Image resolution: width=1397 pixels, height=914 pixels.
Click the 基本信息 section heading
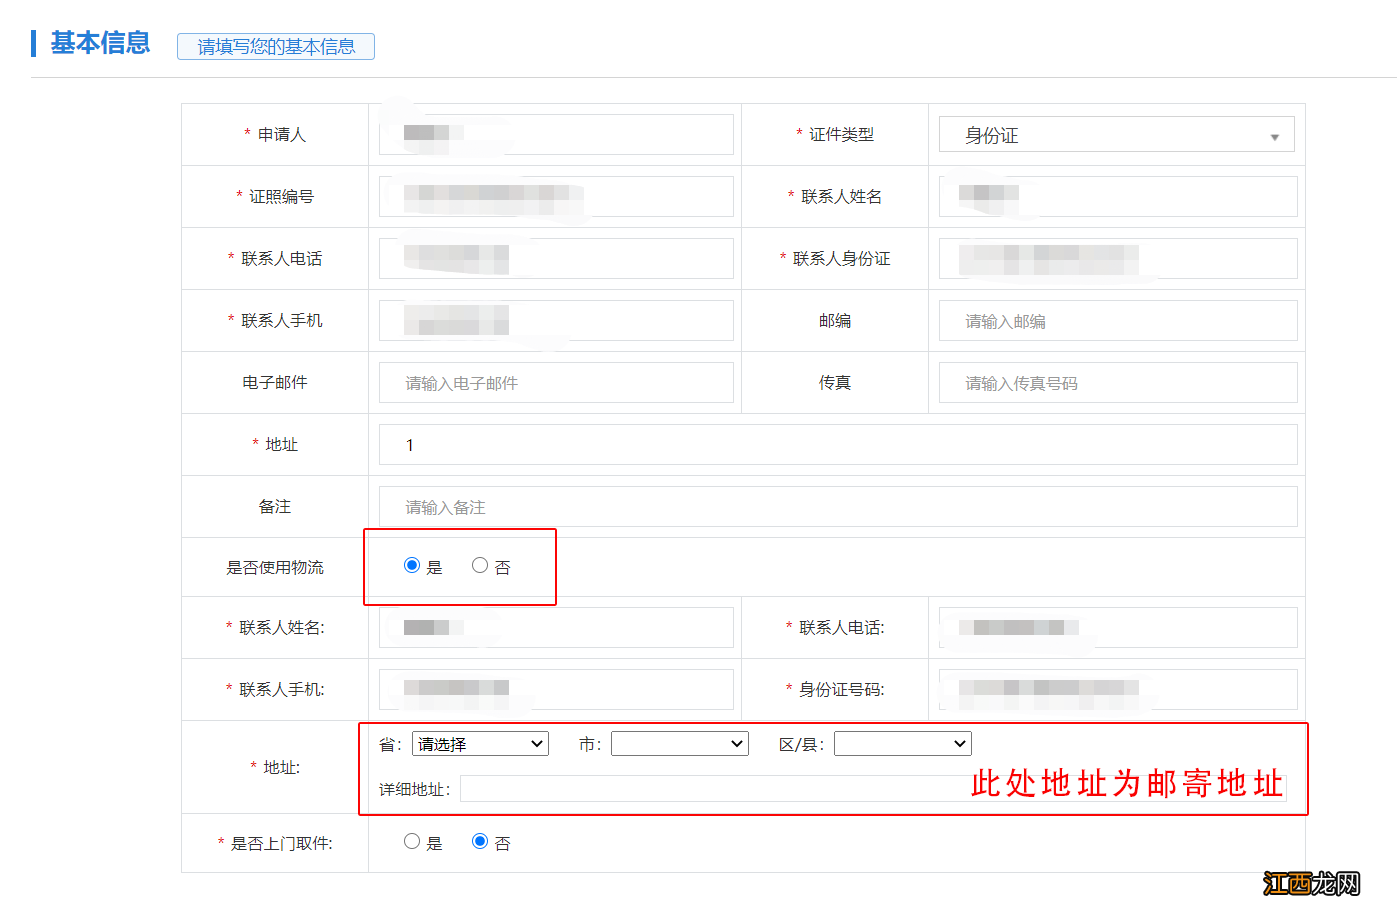100,43
